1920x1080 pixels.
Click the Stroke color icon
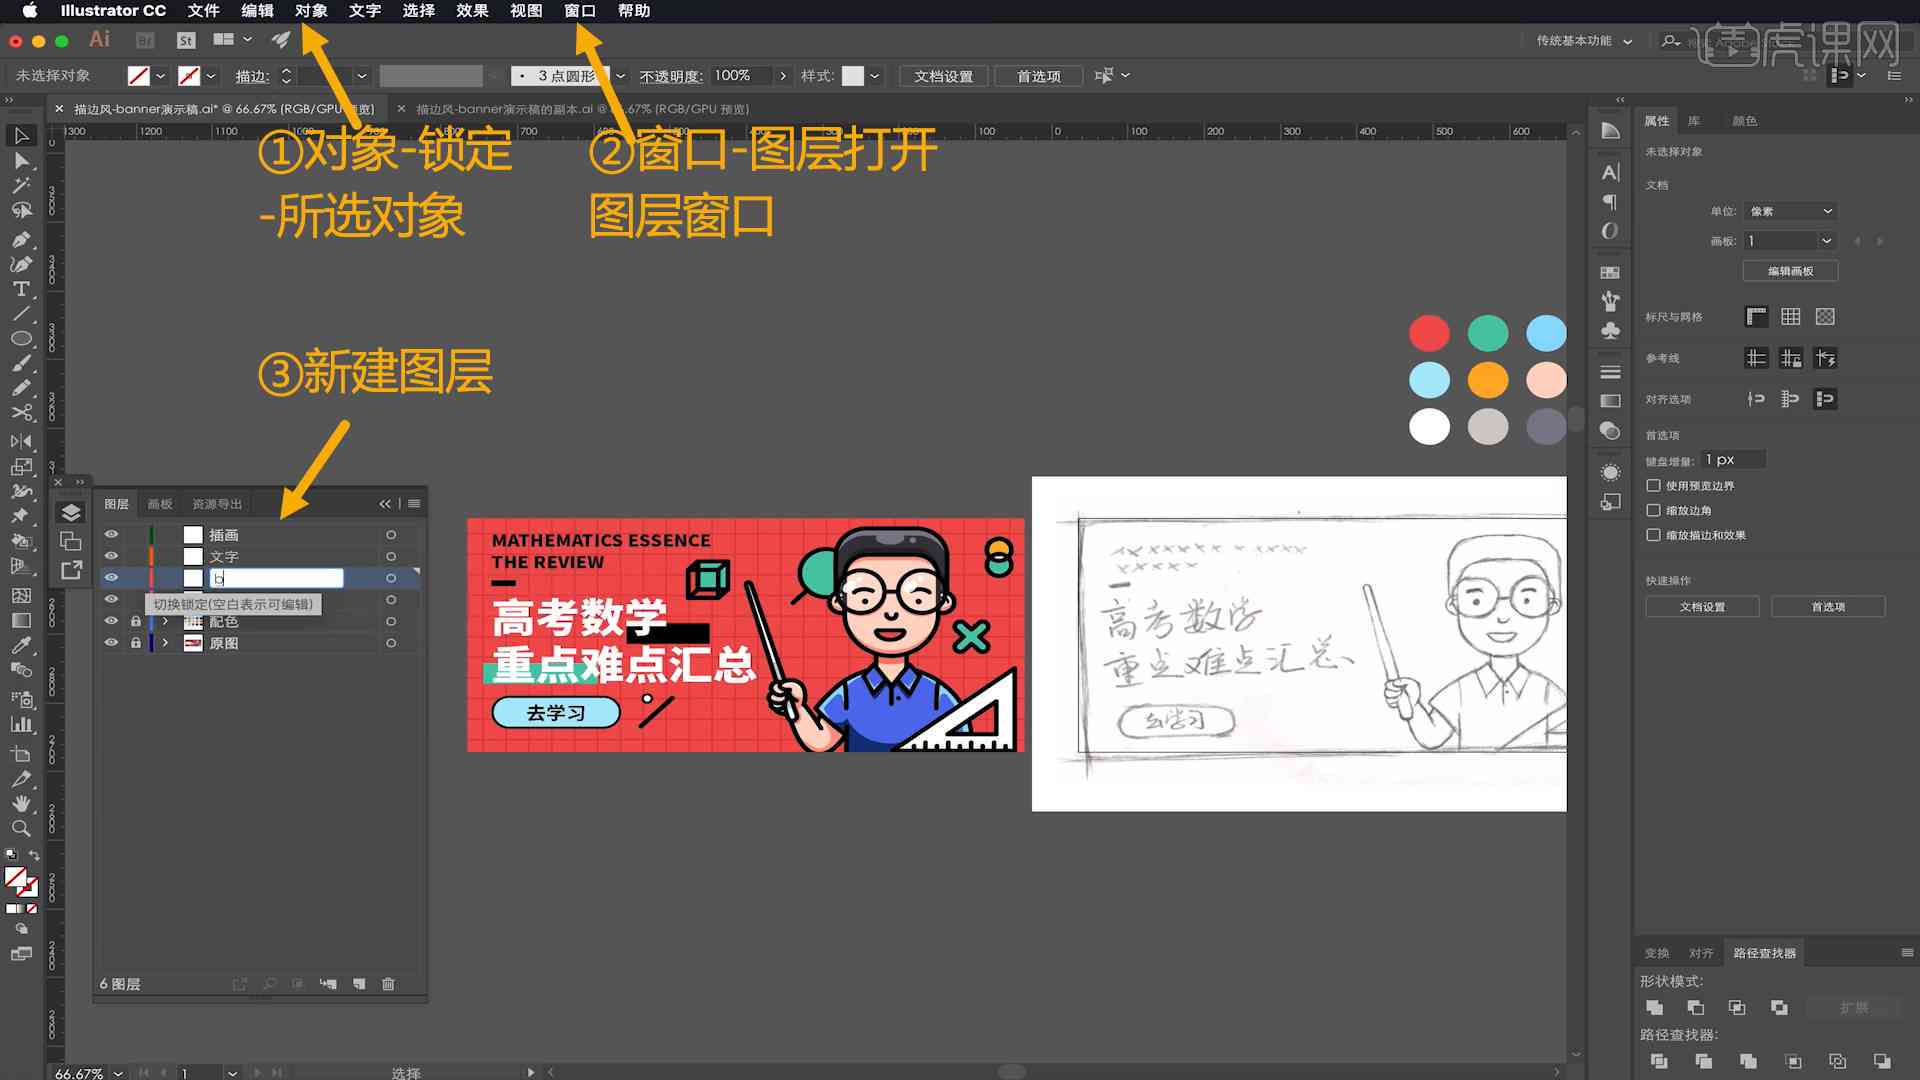[x=191, y=75]
